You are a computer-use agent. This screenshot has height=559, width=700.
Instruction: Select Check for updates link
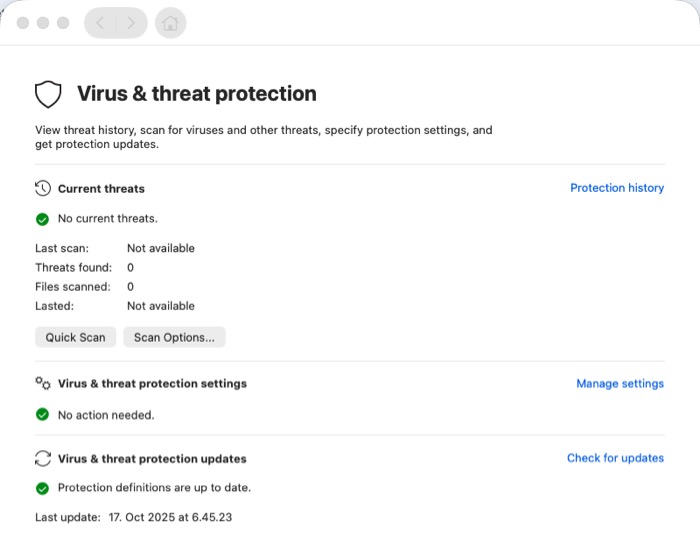615,458
